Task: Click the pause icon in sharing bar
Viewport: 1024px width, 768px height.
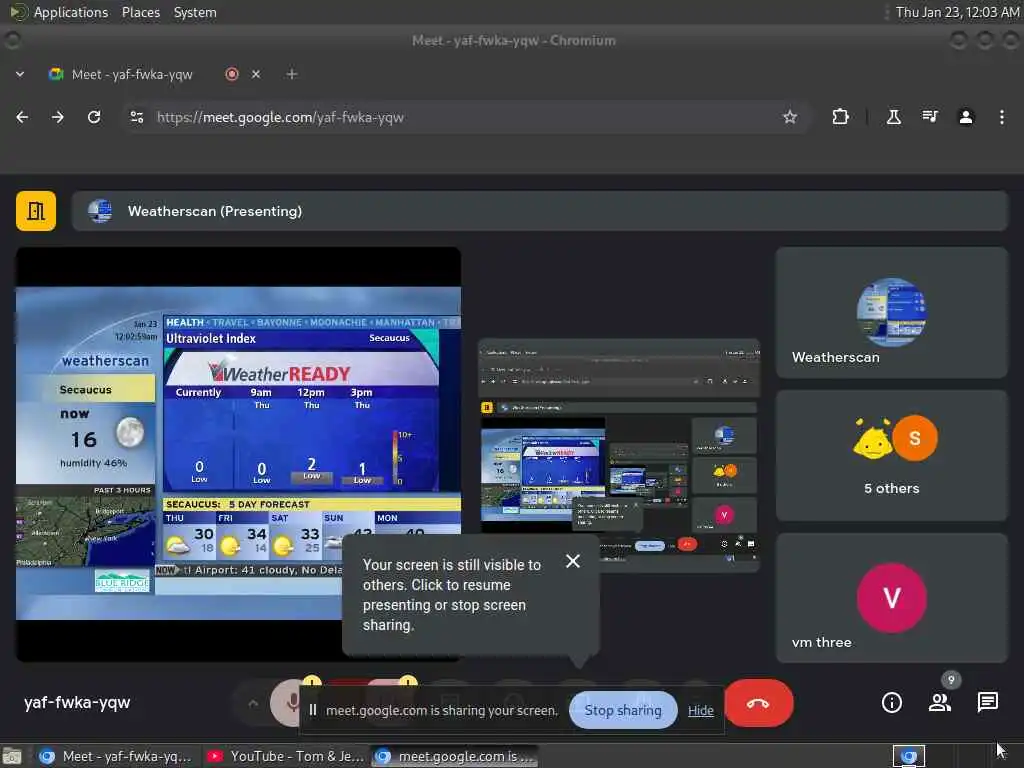Action: [x=313, y=710]
